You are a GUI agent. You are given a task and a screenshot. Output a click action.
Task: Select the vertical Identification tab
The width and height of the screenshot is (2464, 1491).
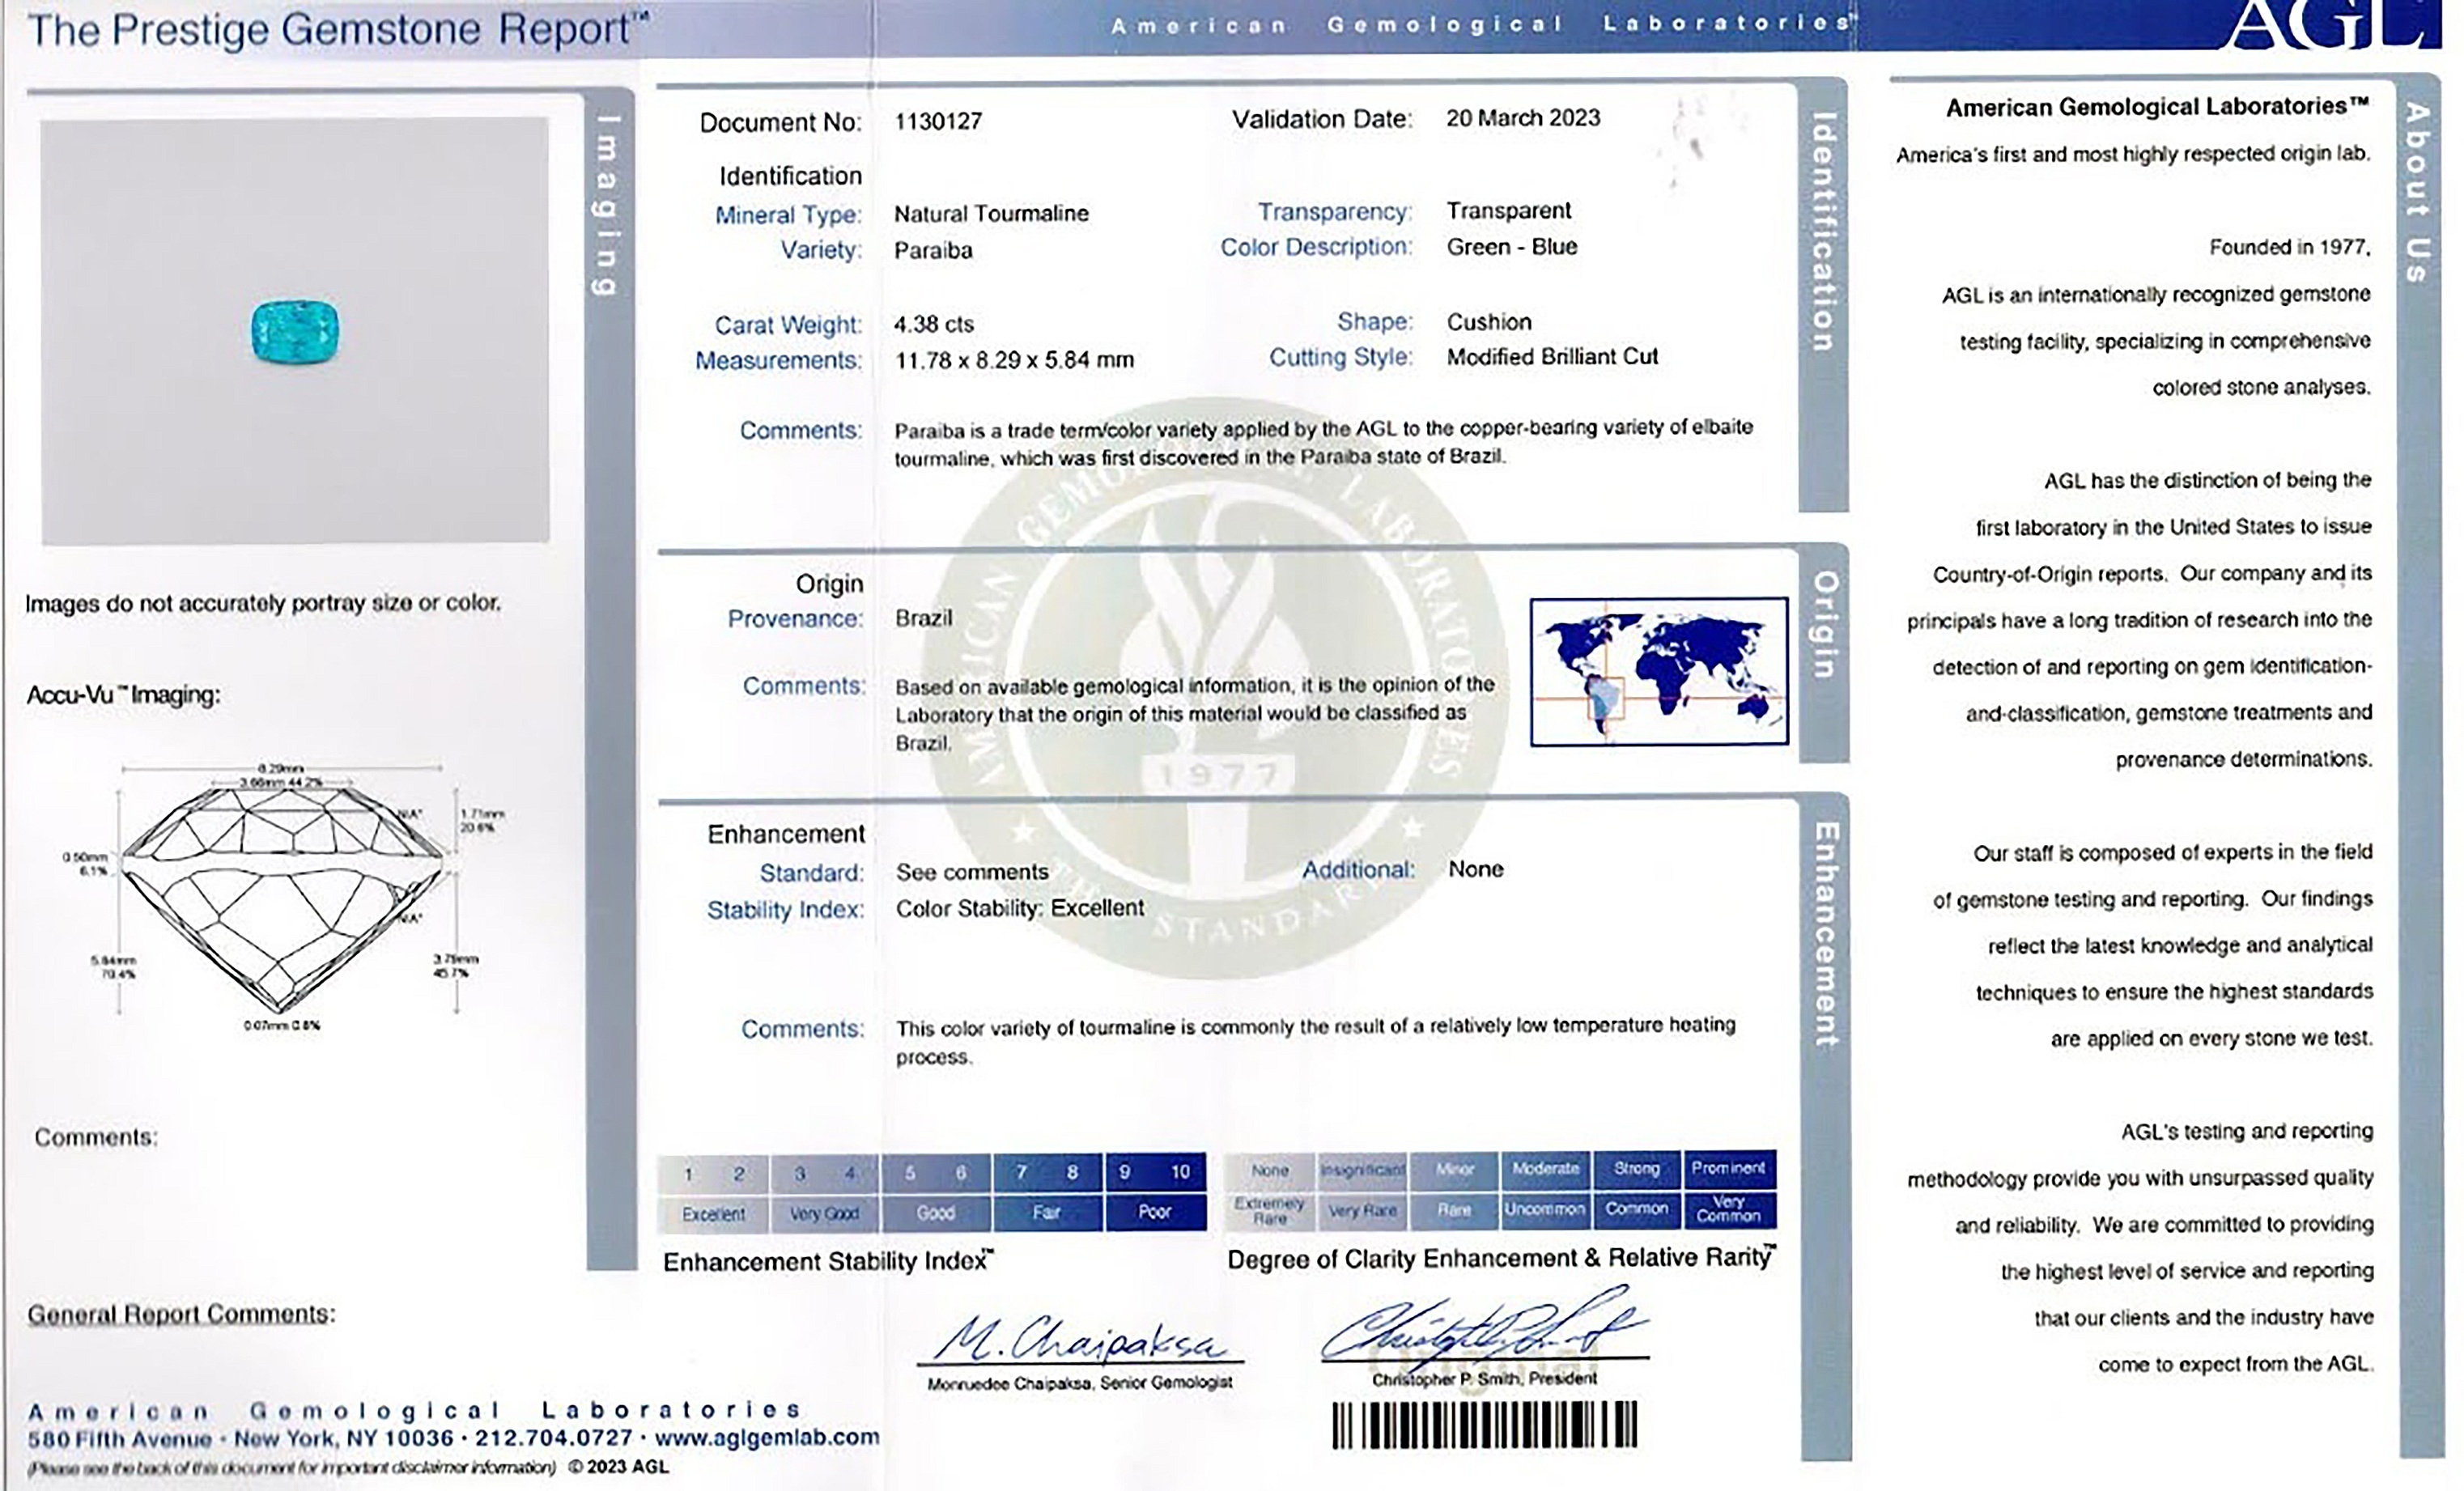coord(1823,232)
